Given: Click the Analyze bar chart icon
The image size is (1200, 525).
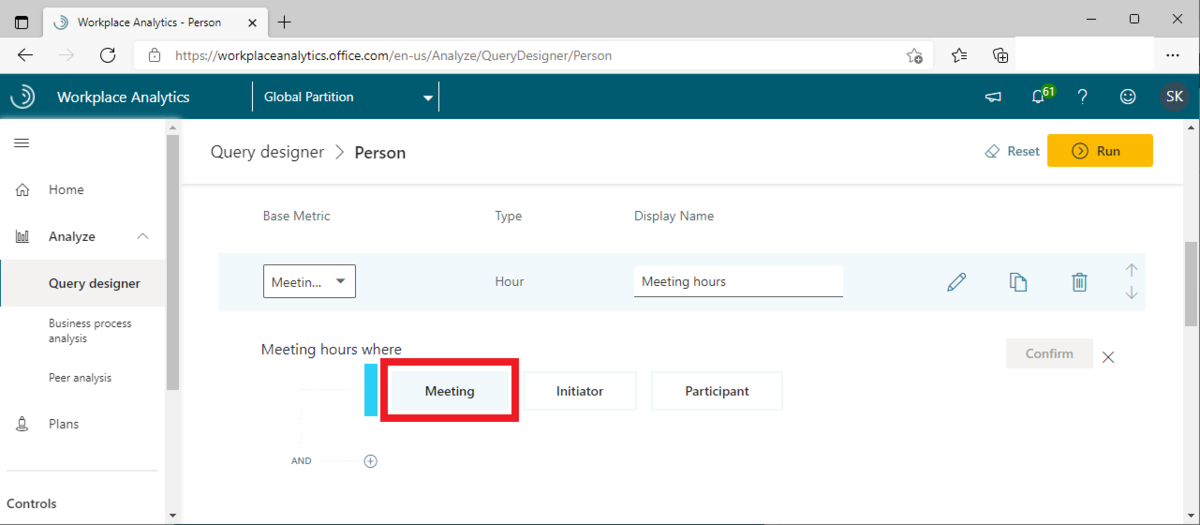Looking at the screenshot, I should tap(23, 237).
